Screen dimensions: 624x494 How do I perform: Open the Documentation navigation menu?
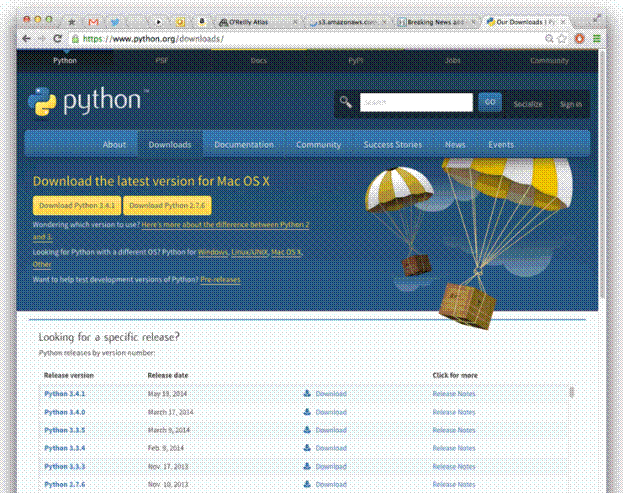coord(244,144)
